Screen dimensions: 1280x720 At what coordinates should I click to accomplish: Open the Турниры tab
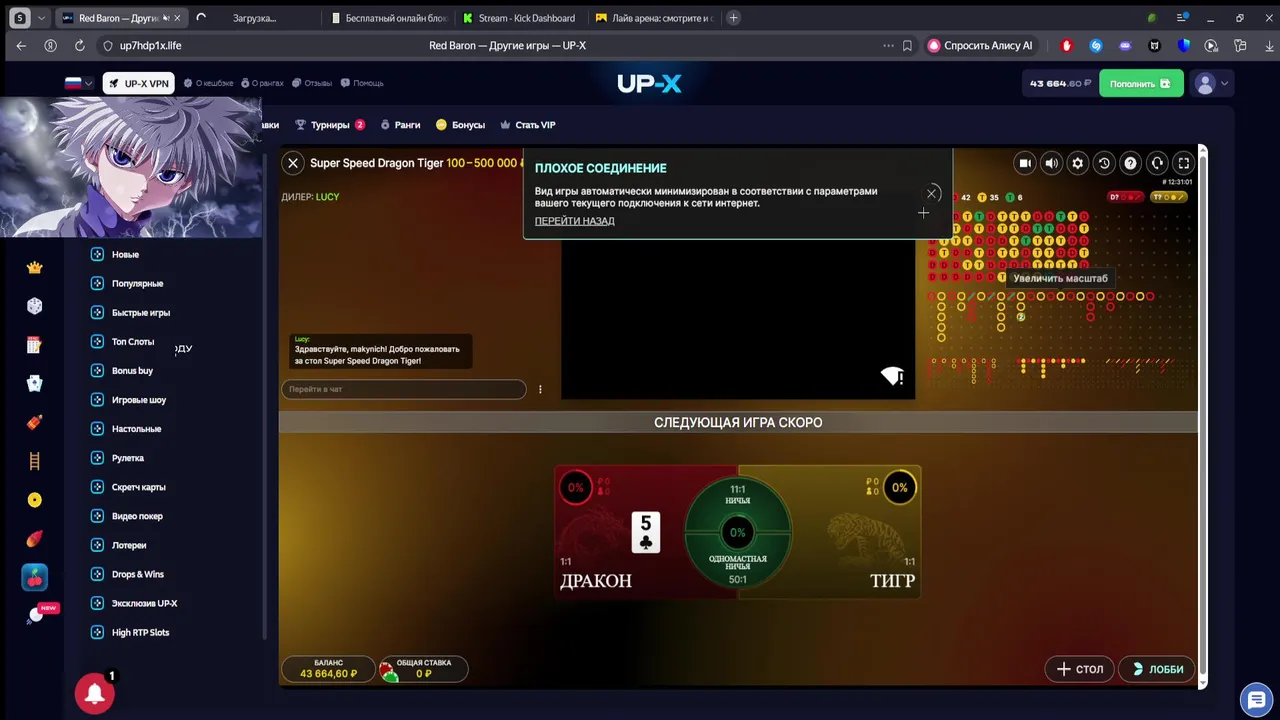[x=329, y=125]
